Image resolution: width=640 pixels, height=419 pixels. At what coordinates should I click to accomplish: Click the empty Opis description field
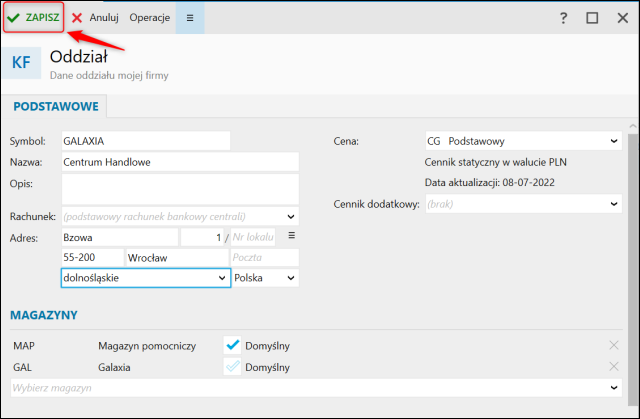pos(180,188)
